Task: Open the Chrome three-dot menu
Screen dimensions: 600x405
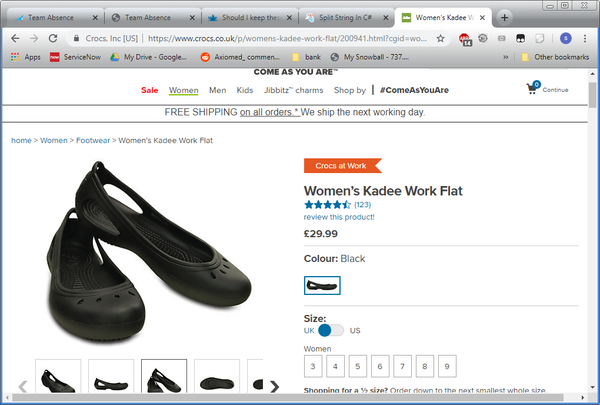Action: click(x=585, y=38)
